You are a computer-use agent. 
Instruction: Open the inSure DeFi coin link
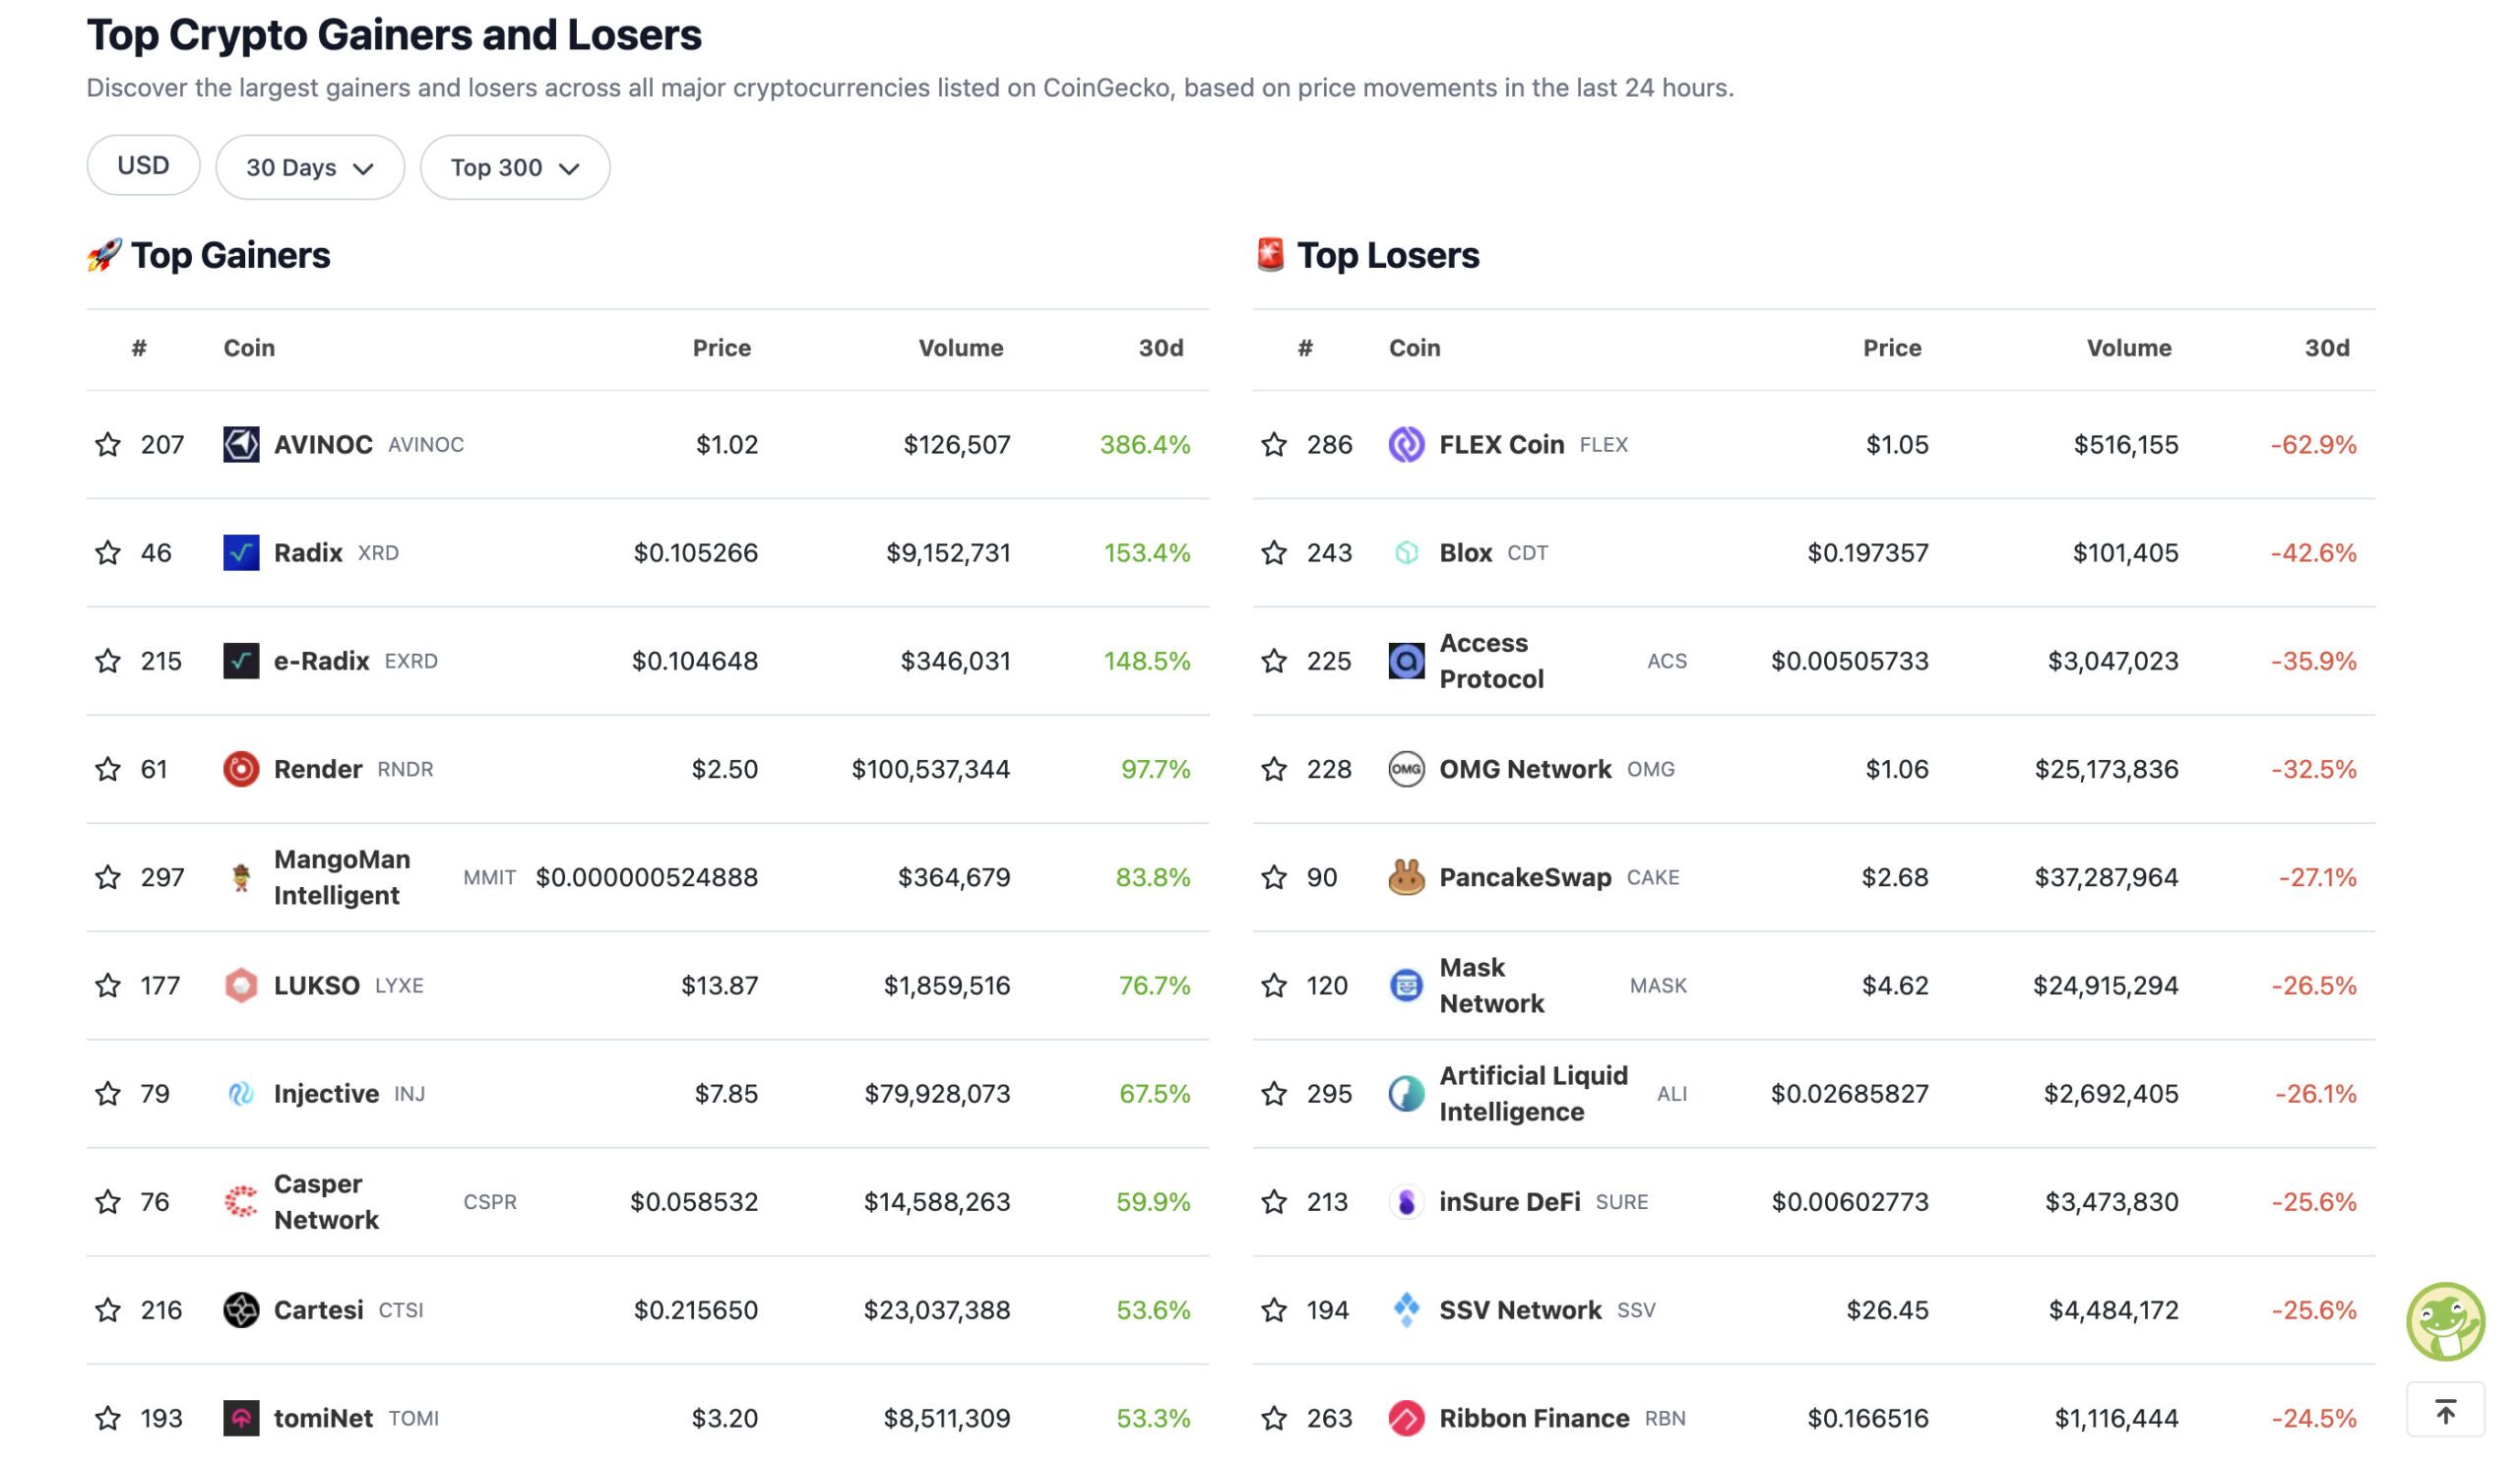click(x=1509, y=1201)
